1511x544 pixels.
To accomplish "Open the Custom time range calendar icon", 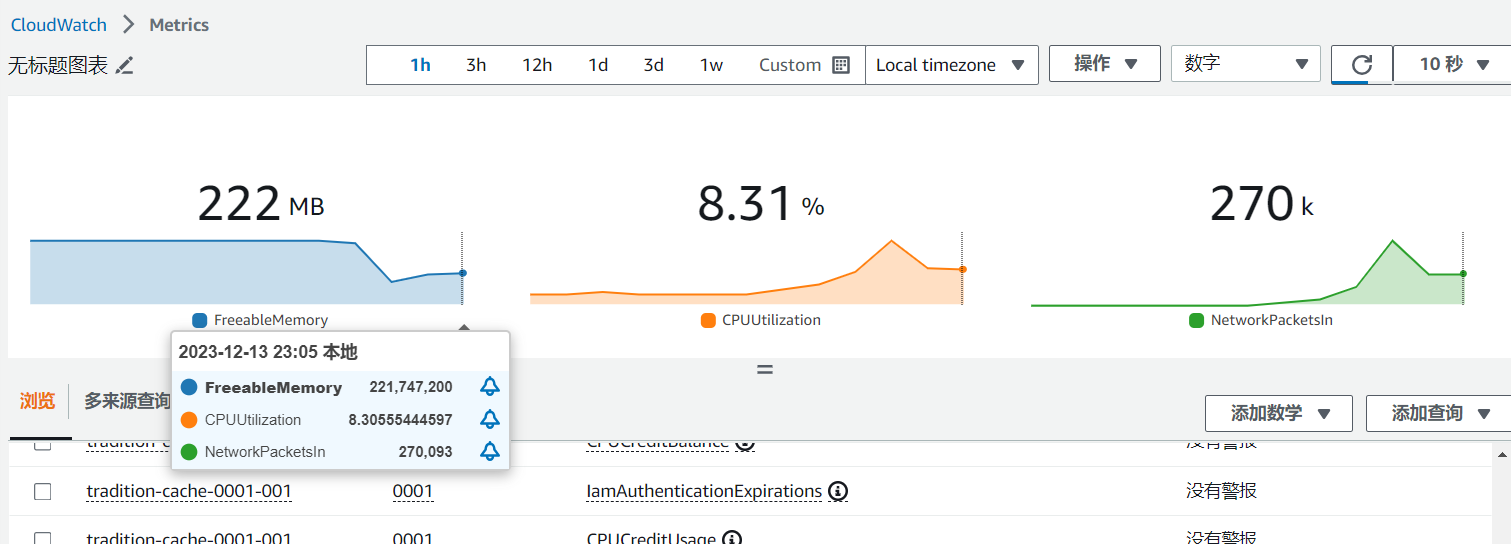I will coord(841,65).
